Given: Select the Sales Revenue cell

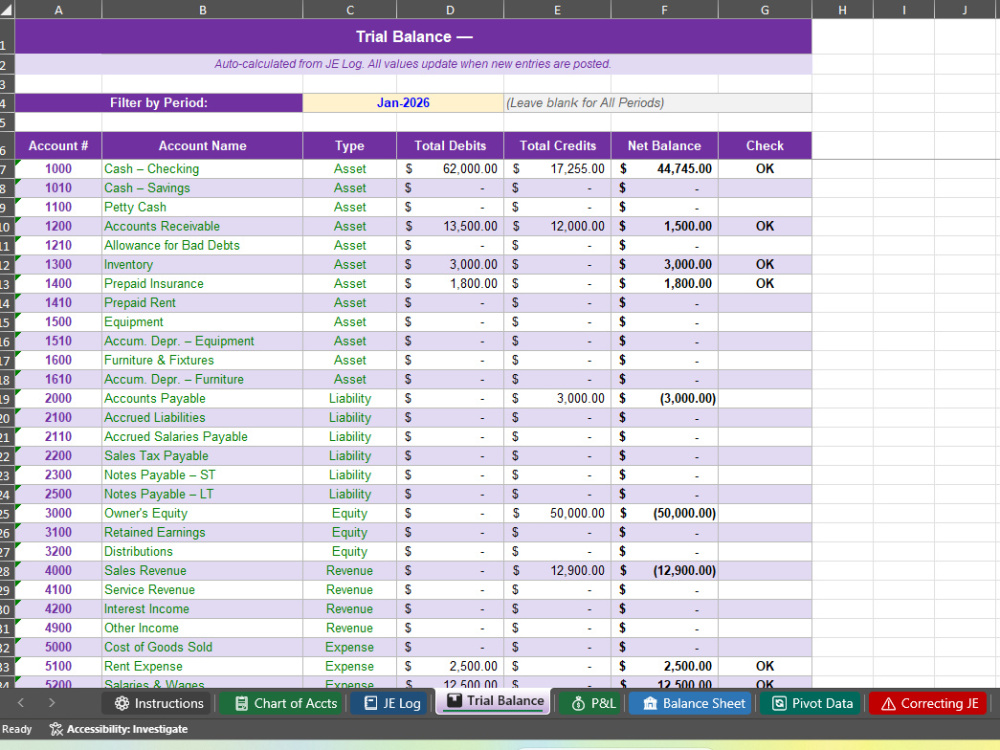Looking at the screenshot, I should coord(202,571).
